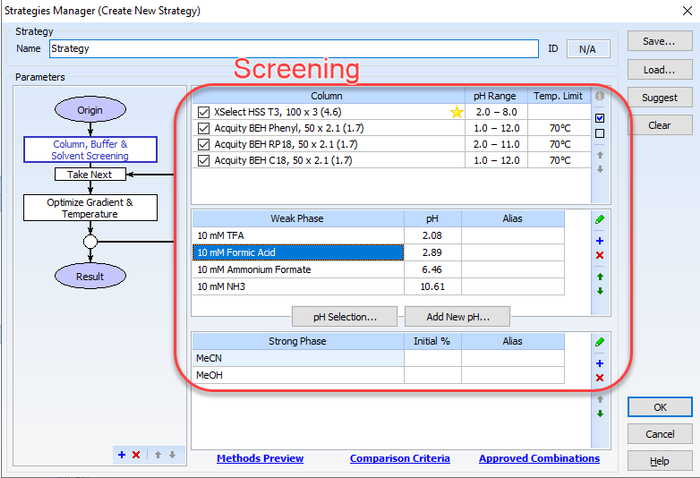Click the Temp. Limit column header
Viewport: 700px width, 478px height.
coord(559,96)
